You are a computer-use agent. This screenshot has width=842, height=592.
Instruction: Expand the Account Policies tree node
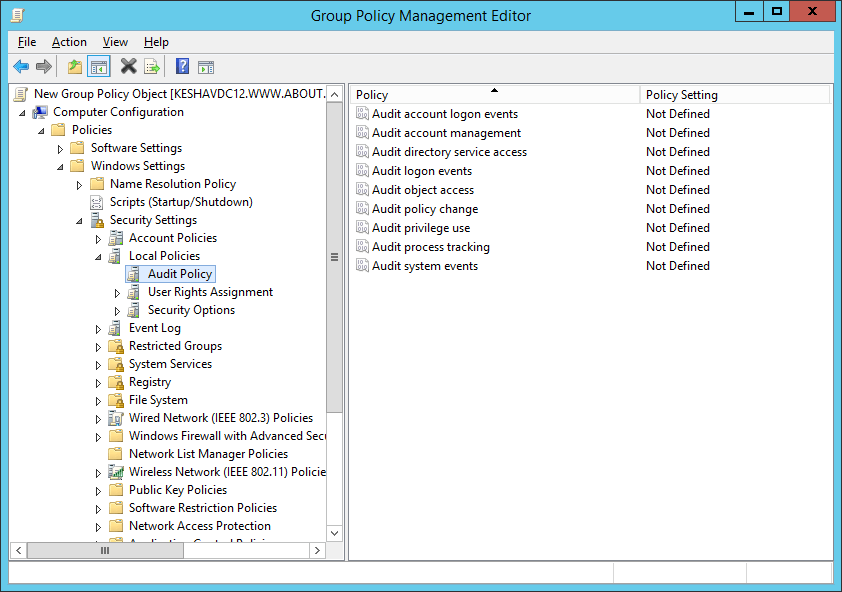pos(98,239)
